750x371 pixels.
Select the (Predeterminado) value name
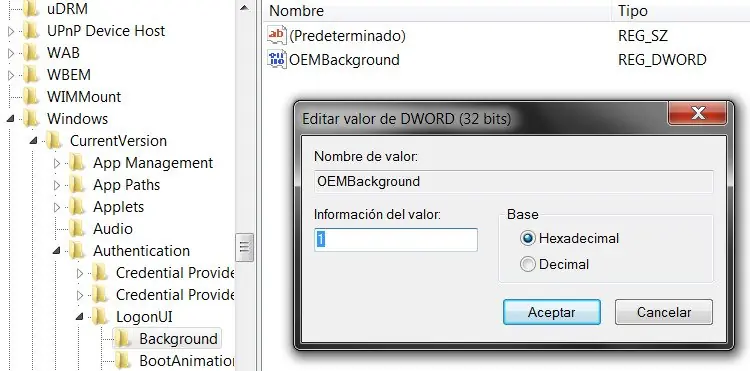point(347,36)
